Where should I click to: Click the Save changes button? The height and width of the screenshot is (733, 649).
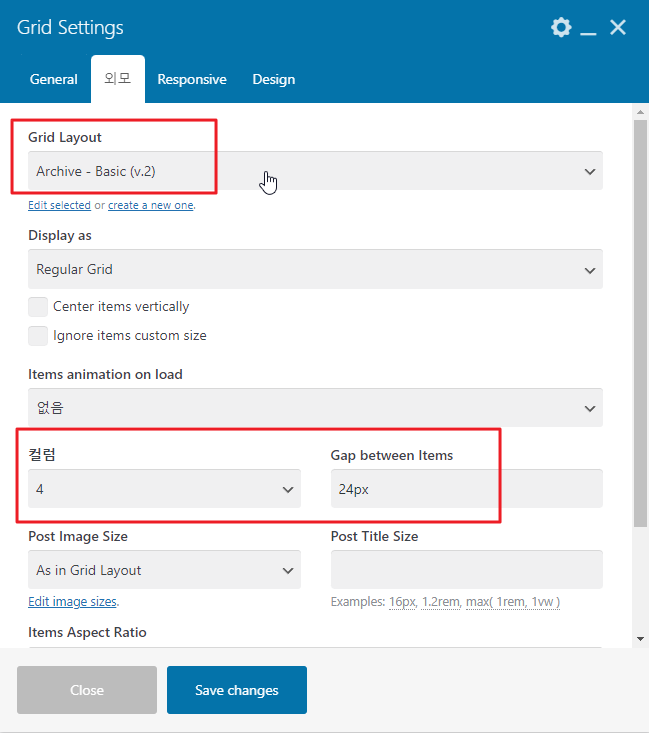click(237, 690)
